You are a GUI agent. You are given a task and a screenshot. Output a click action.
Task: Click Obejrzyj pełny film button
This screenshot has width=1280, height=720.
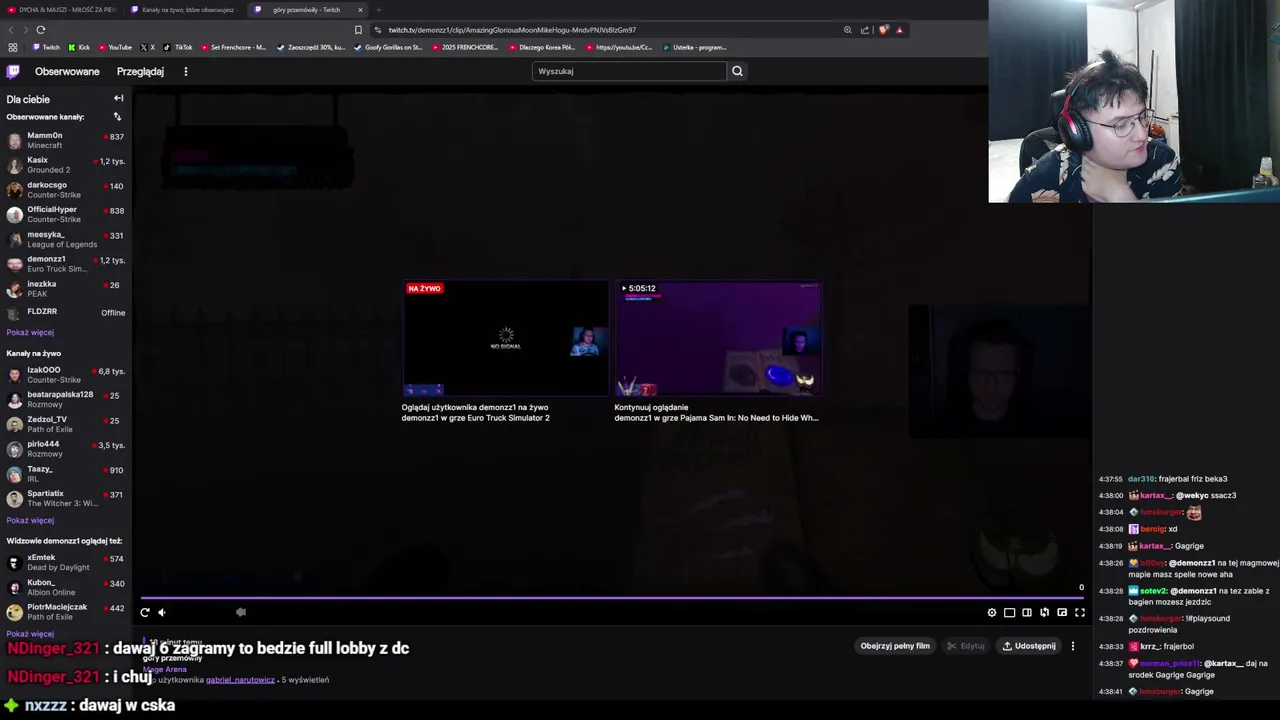pyautogui.click(x=895, y=646)
